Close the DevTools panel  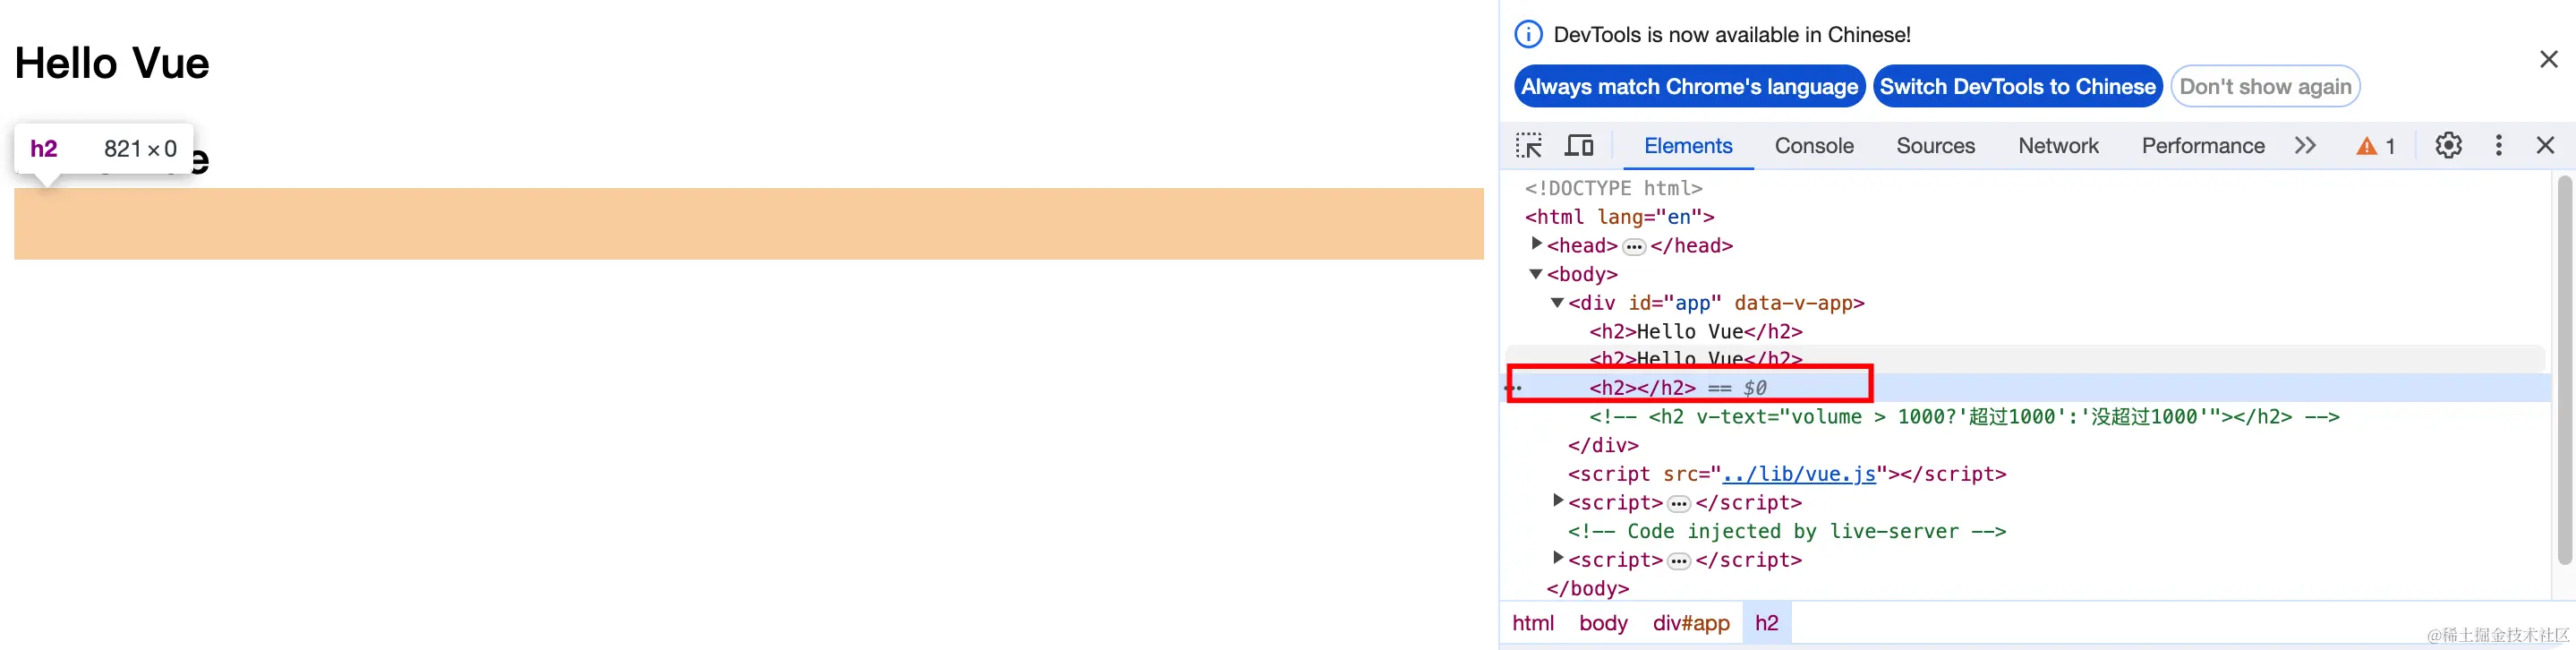point(2545,146)
